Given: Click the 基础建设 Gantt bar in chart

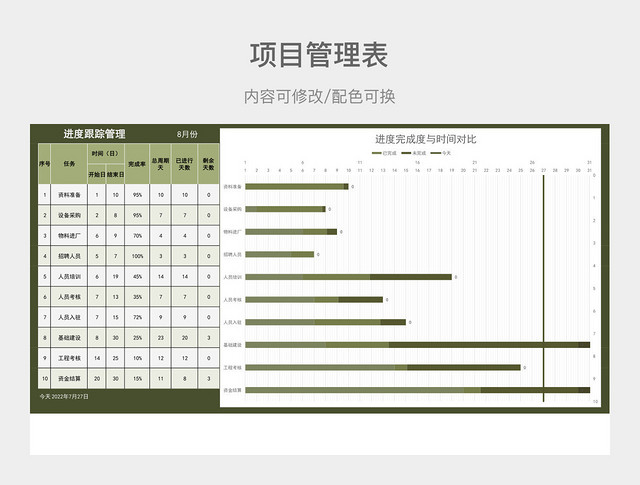Looking at the screenshot, I should (418, 345).
